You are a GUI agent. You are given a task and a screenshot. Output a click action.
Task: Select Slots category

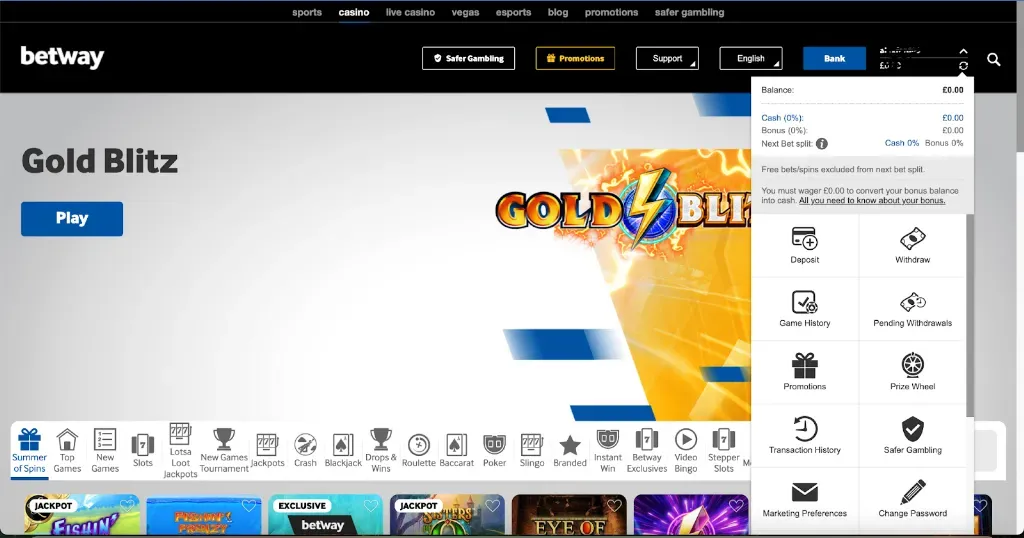[142, 451]
